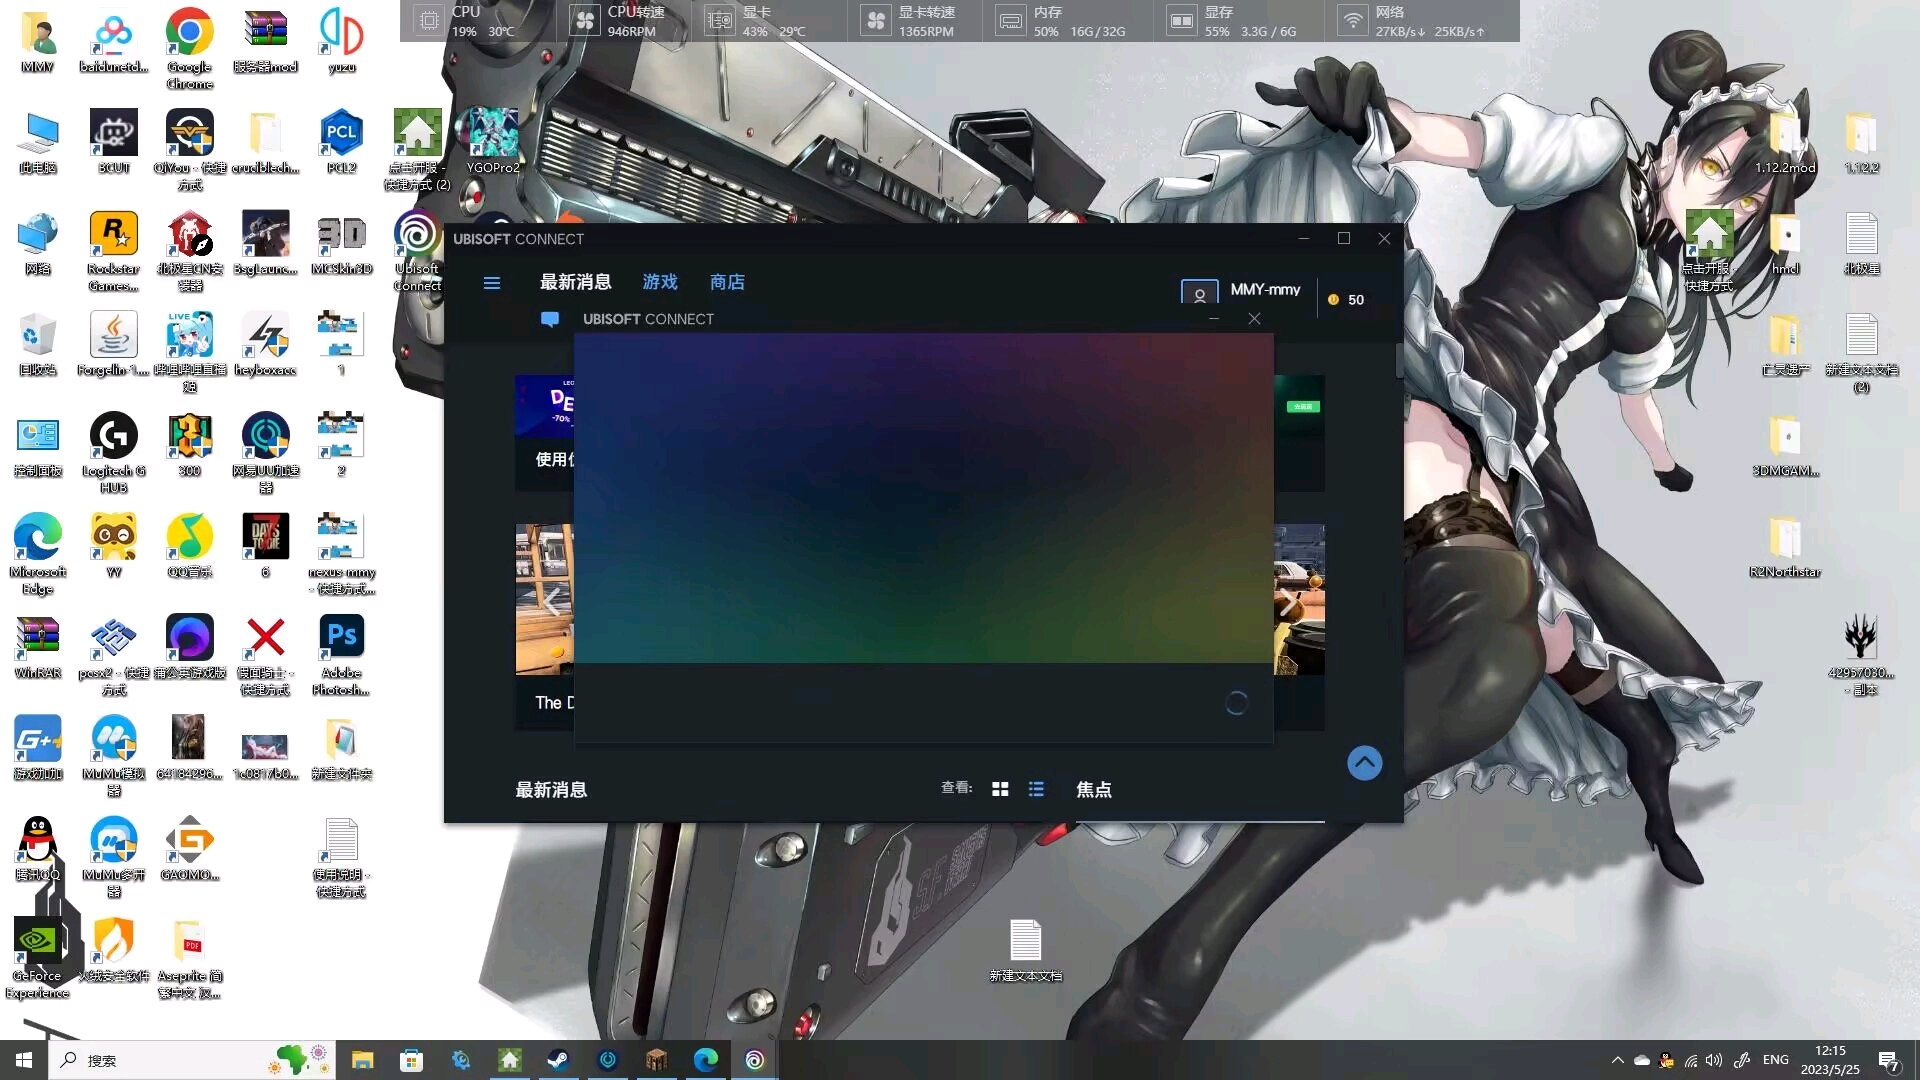Click the Ubisoft Connect taskbar icon
This screenshot has width=1920, height=1080.
pyautogui.click(x=755, y=1060)
